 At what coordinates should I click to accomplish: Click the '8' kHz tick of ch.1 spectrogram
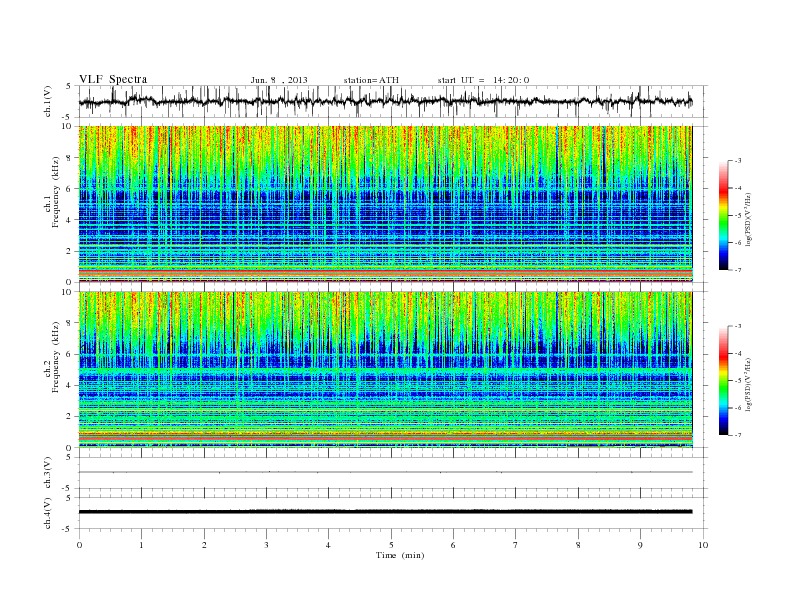click(x=70, y=158)
